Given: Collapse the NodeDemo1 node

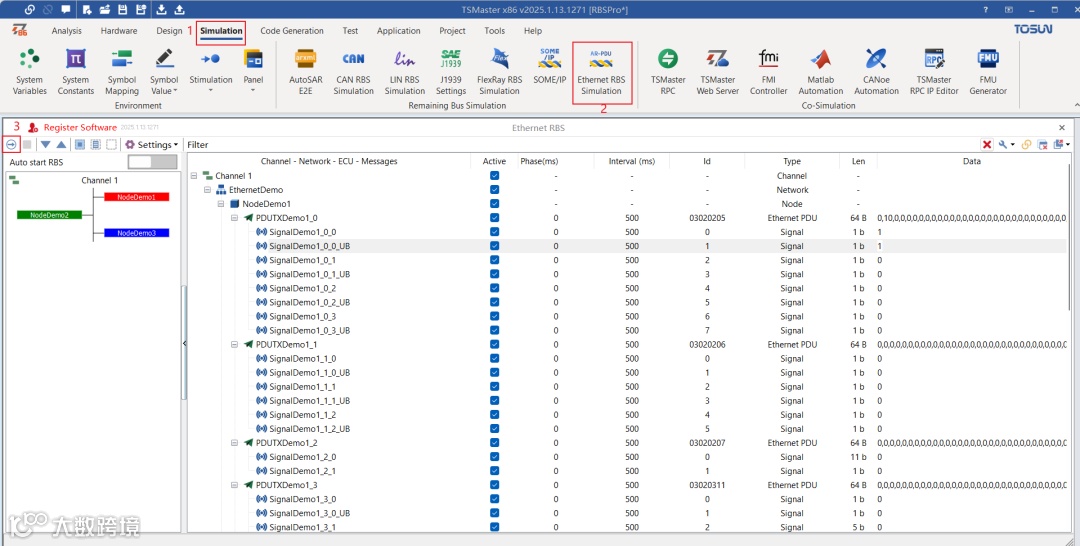Looking at the screenshot, I should [221, 204].
